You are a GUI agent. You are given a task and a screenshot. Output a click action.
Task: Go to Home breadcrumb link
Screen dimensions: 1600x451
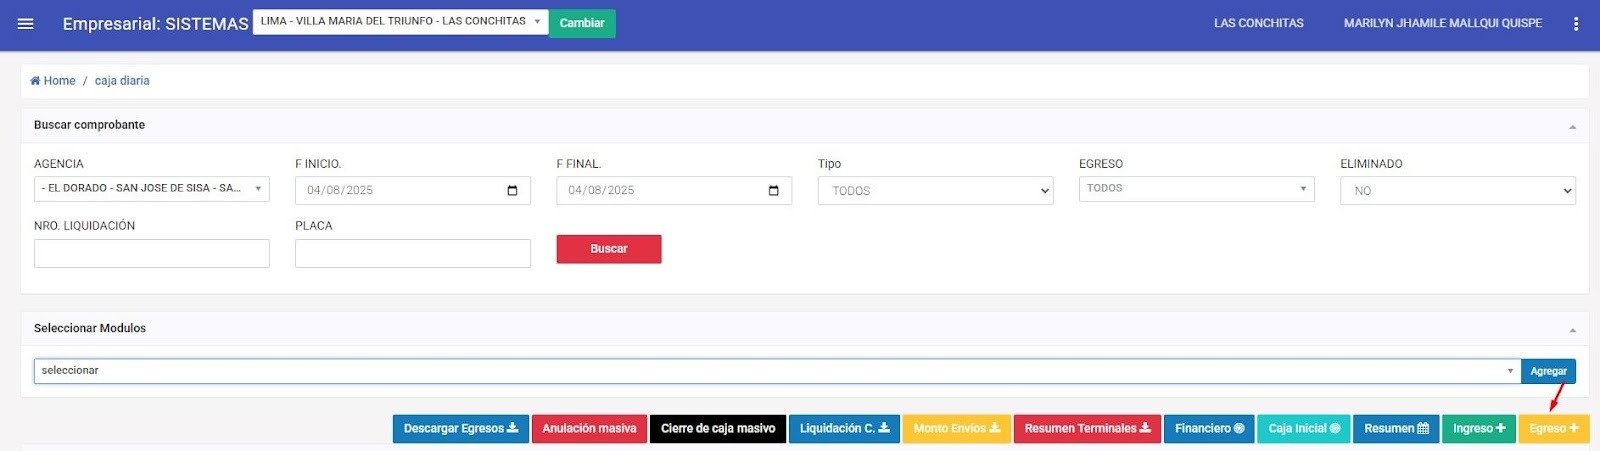[59, 81]
